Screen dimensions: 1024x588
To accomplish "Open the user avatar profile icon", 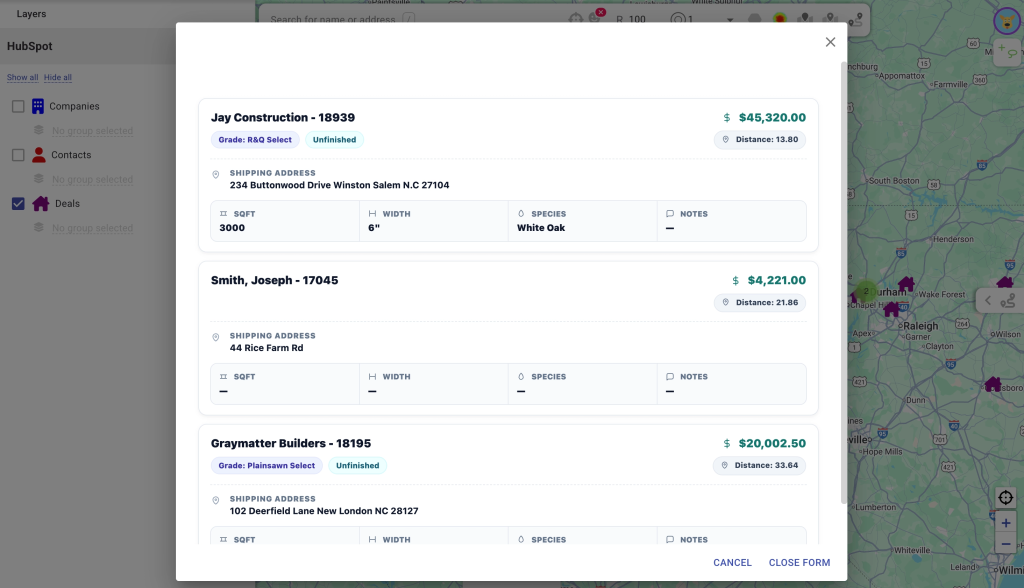I will 1006,19.
